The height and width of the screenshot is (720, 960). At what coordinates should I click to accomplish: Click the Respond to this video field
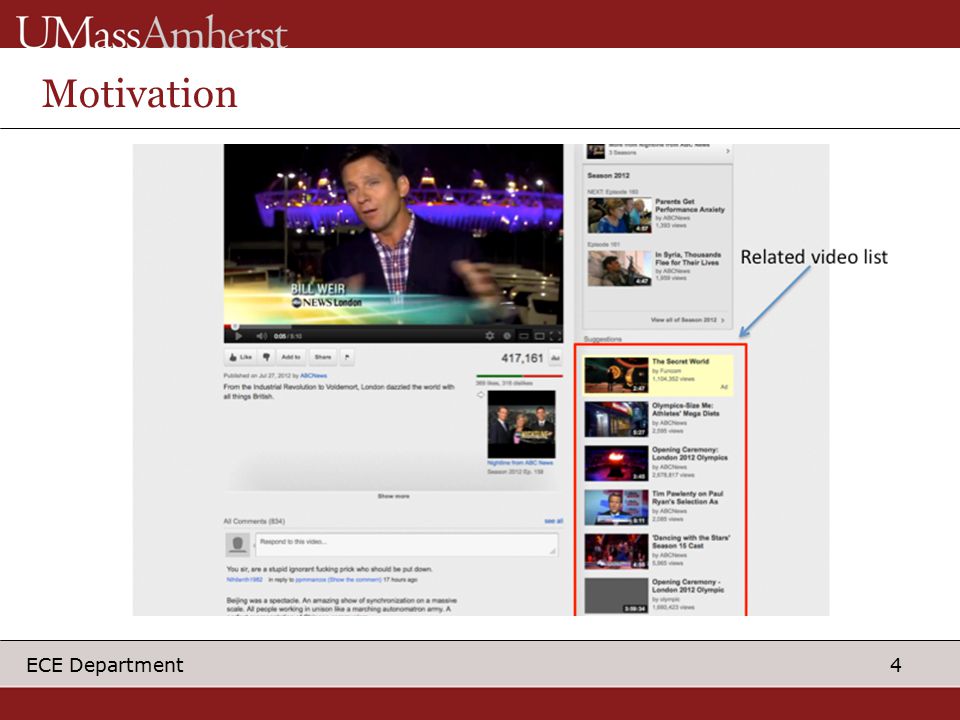[x=407, y=544]
